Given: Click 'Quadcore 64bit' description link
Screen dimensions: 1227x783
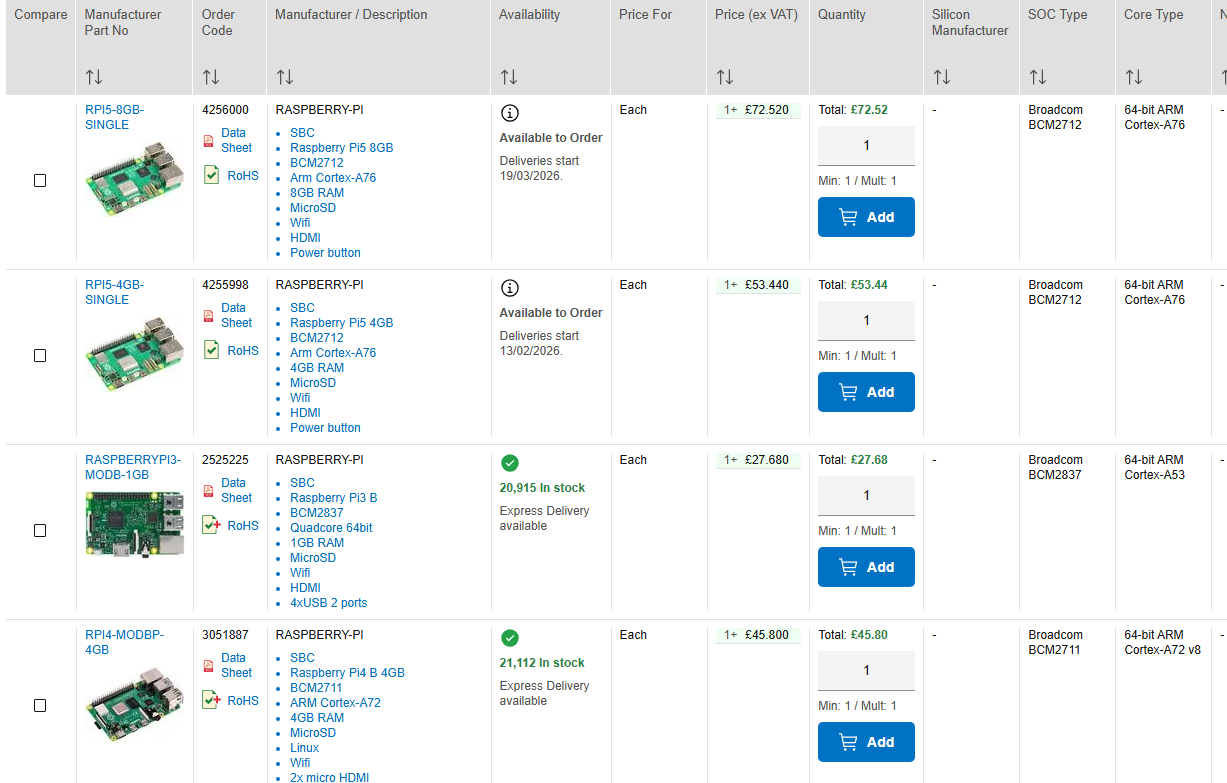Looking at the screenshot, I should point(331,528).
